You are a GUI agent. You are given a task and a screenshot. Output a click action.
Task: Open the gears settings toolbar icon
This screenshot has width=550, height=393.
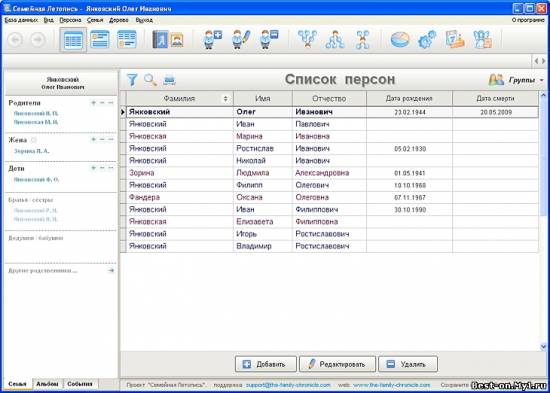[427, 39]
